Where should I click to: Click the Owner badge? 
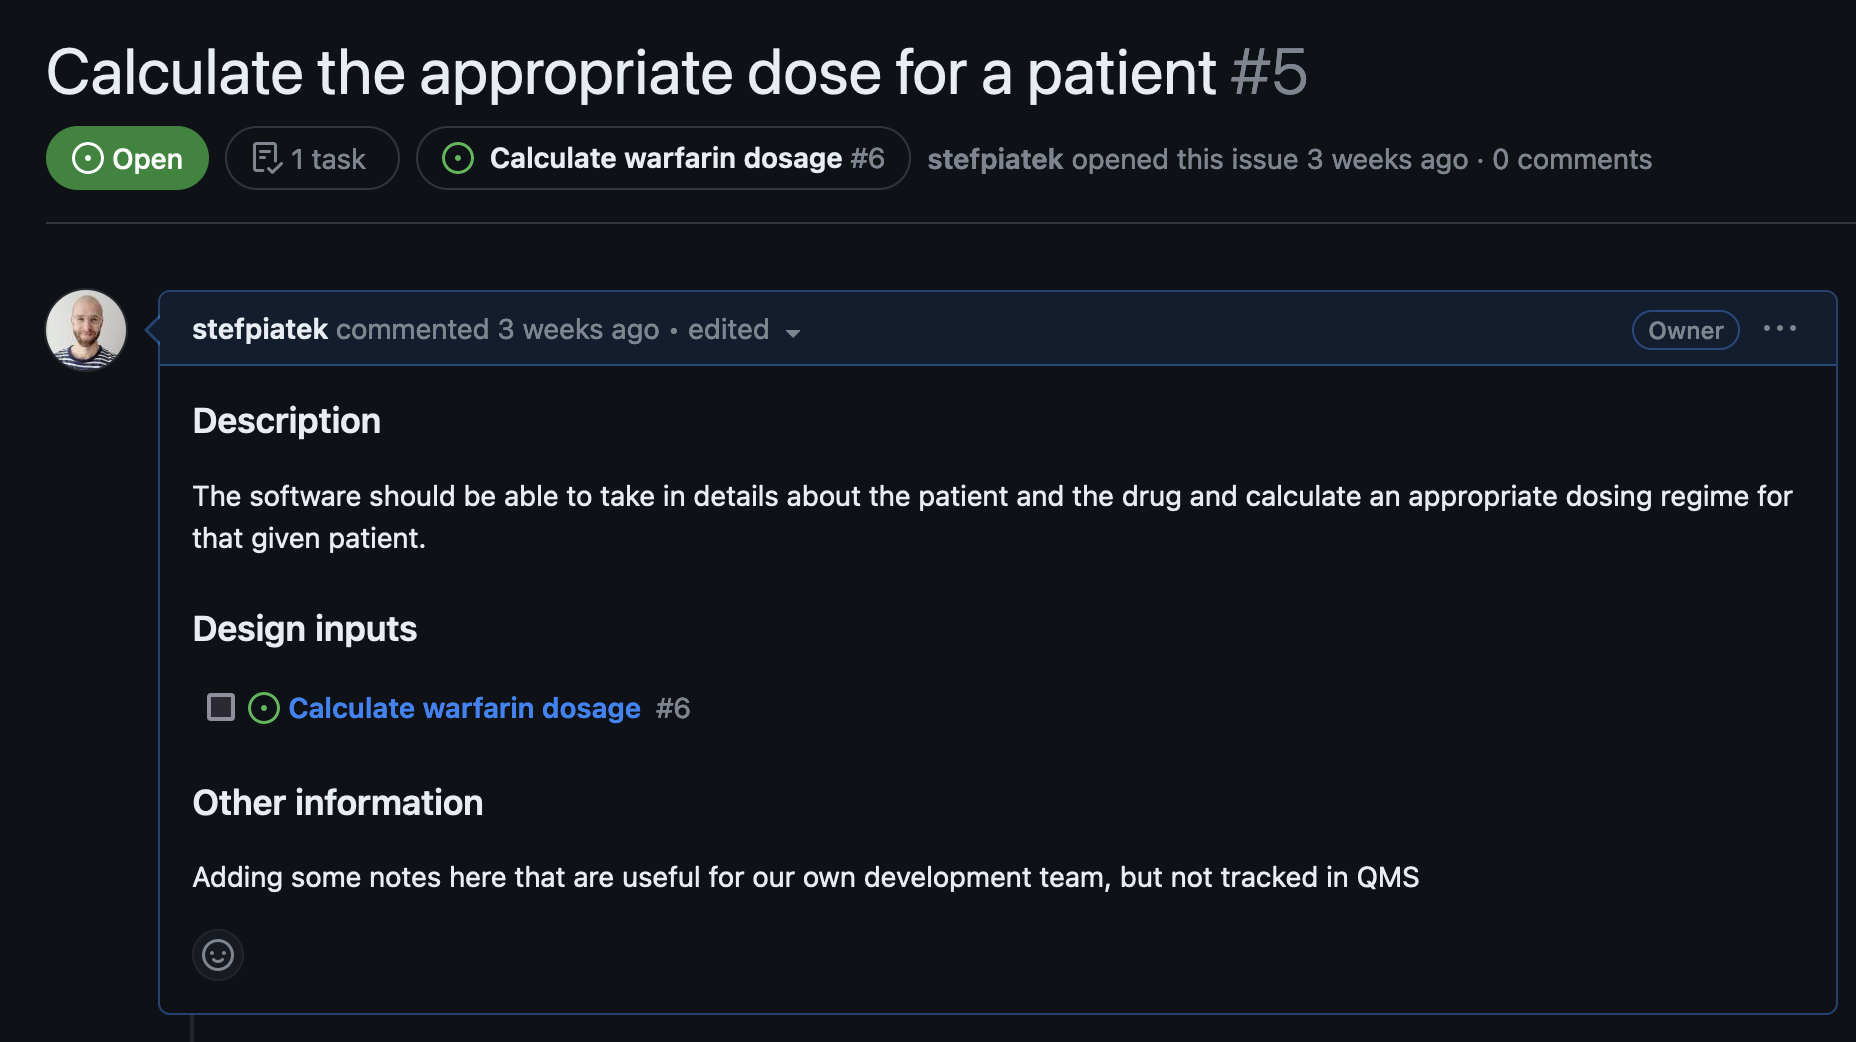pyautogui.click(x=1686, y=330)
